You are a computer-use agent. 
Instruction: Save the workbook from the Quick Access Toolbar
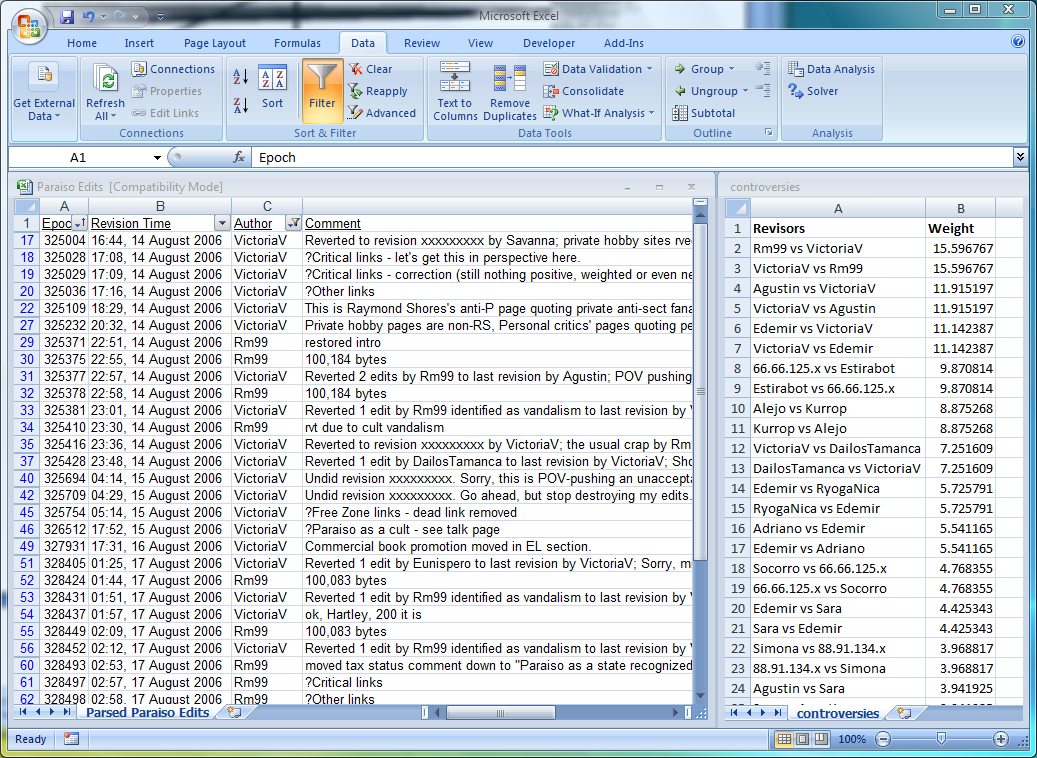pos(67,17)
